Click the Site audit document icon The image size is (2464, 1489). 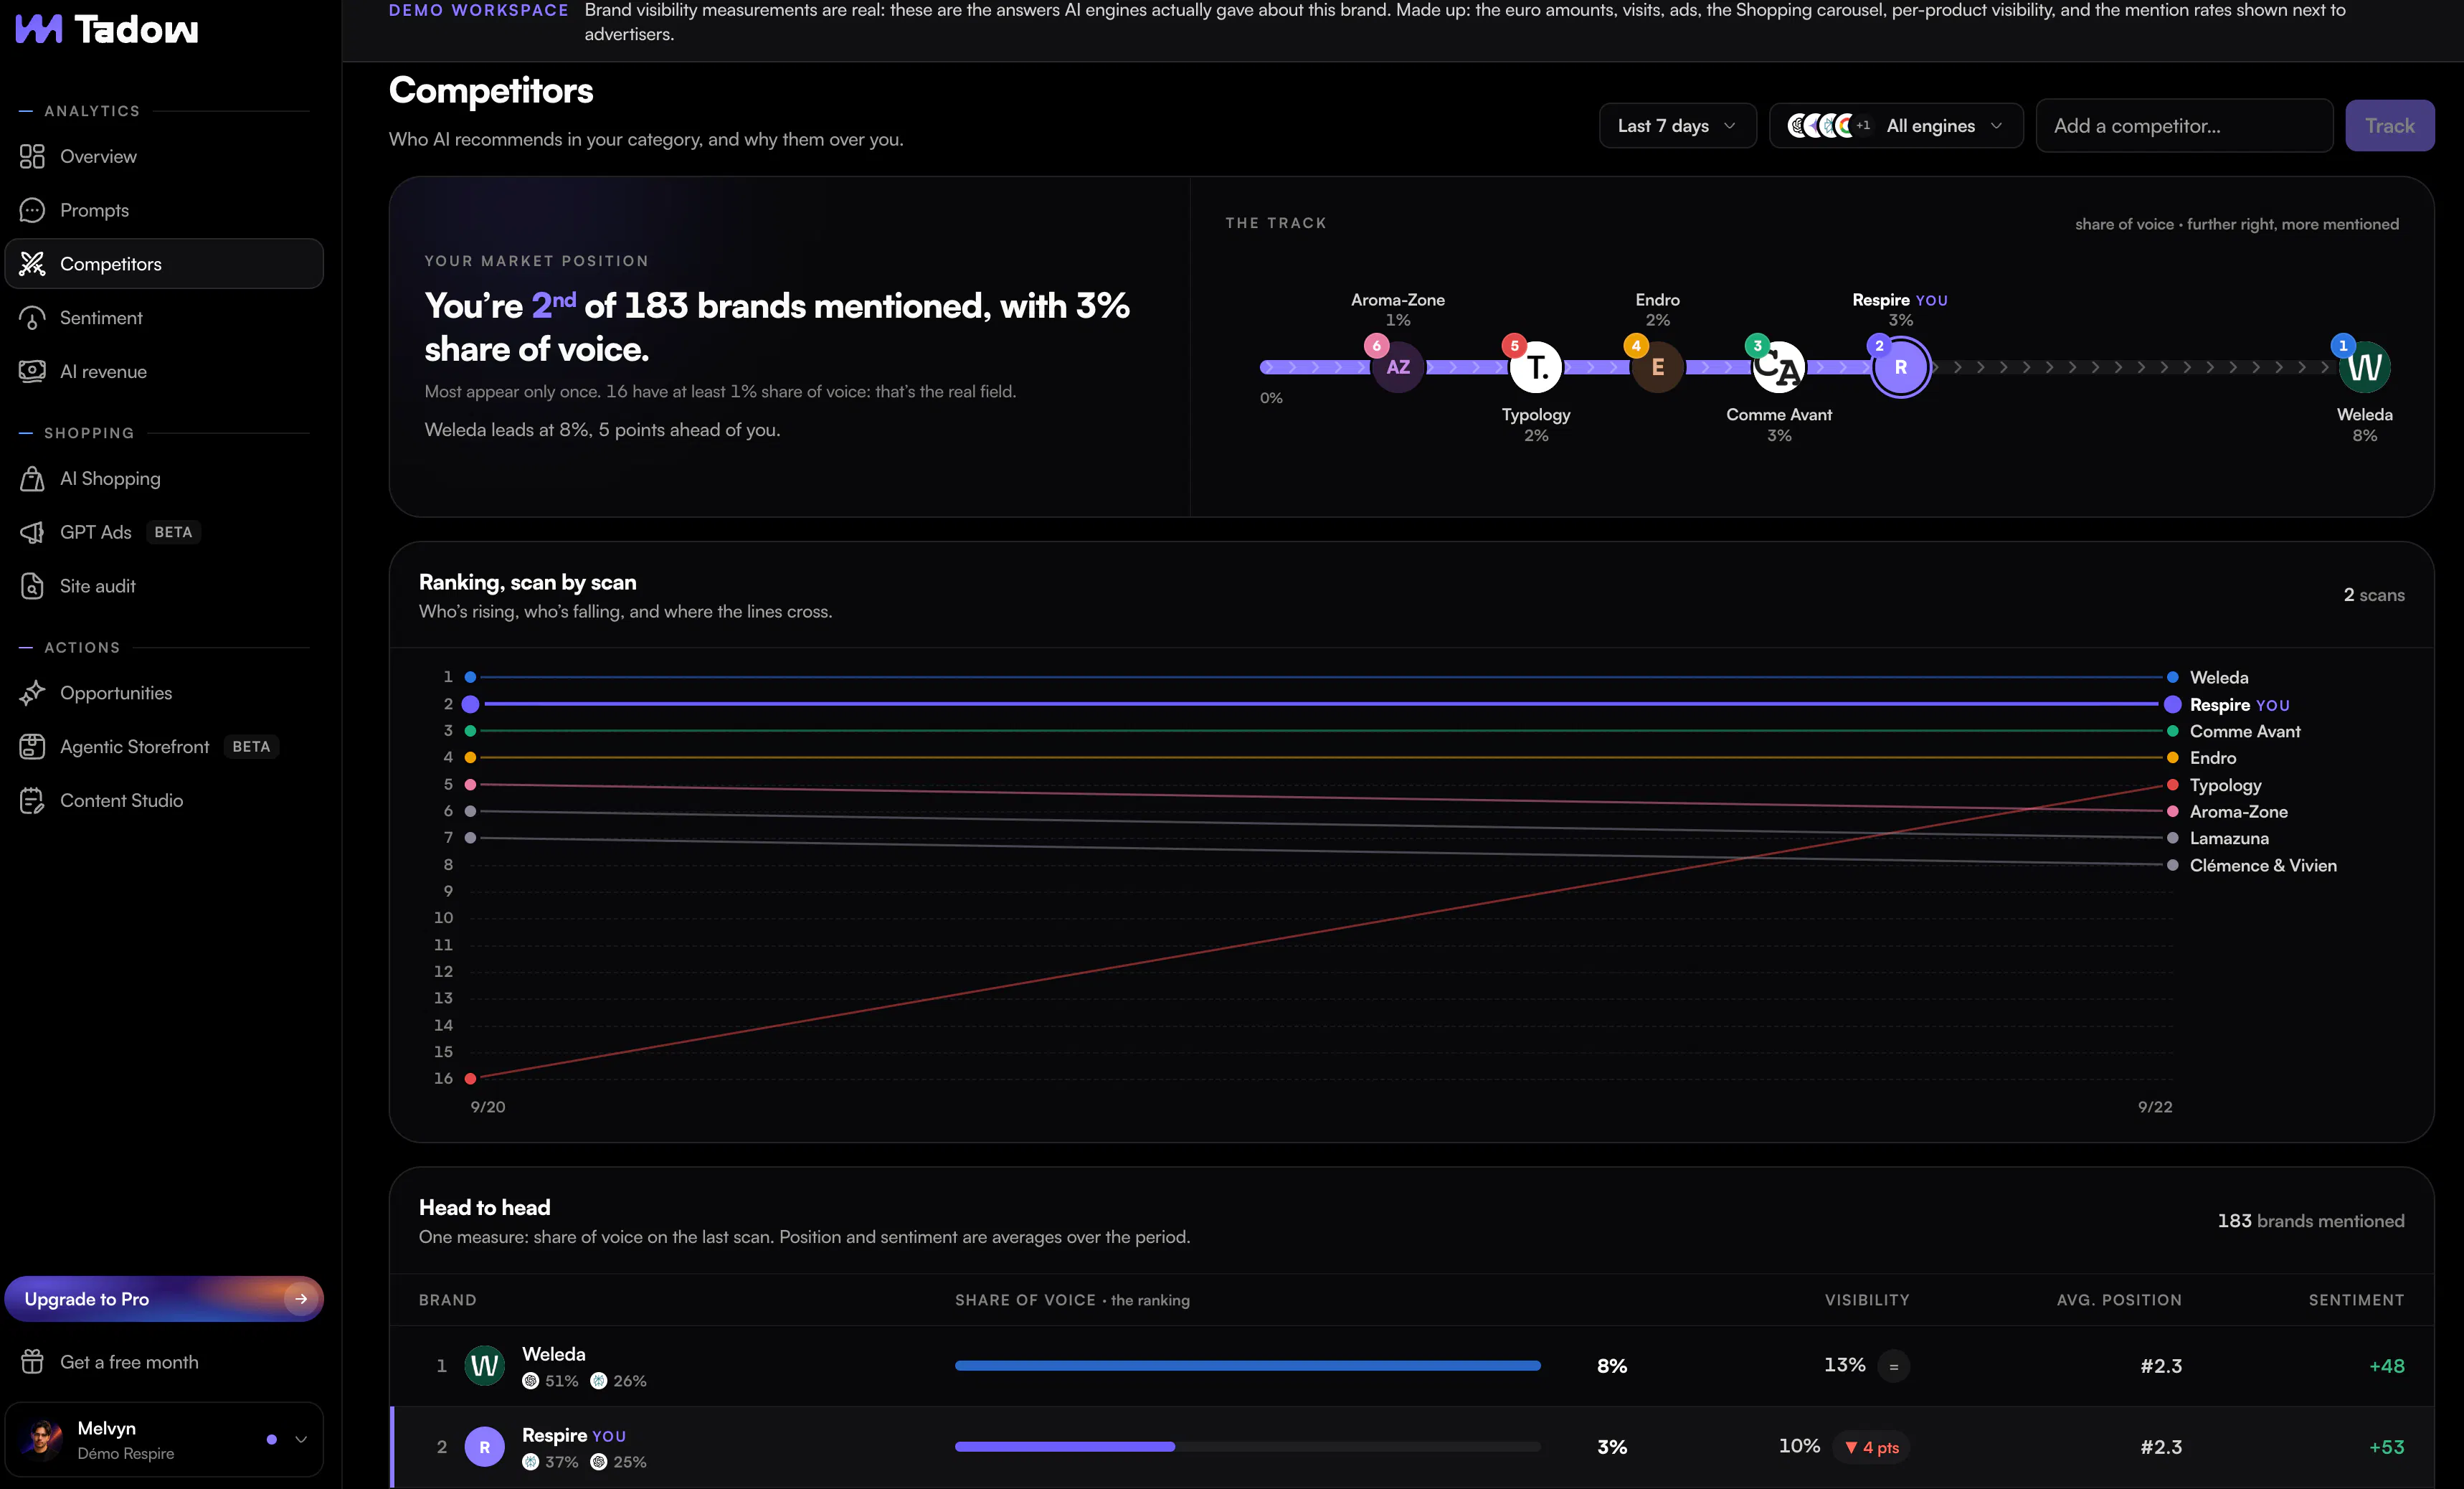(32, 586)
